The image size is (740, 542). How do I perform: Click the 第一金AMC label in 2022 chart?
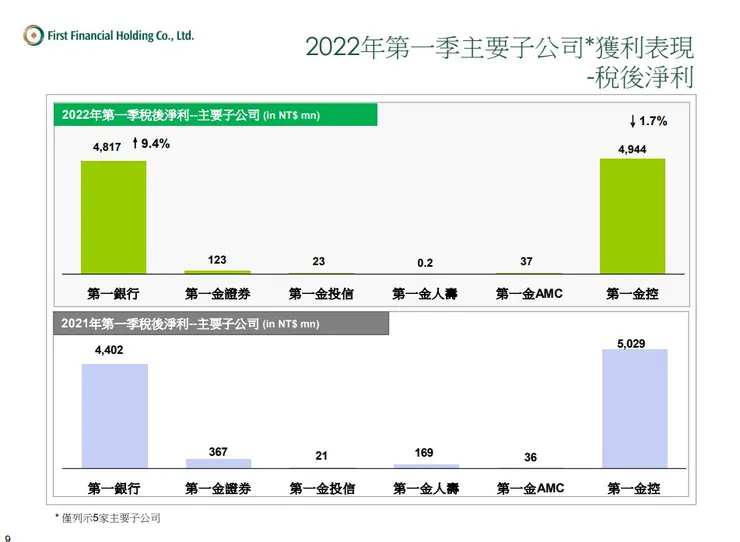click(x=530, y=294)
